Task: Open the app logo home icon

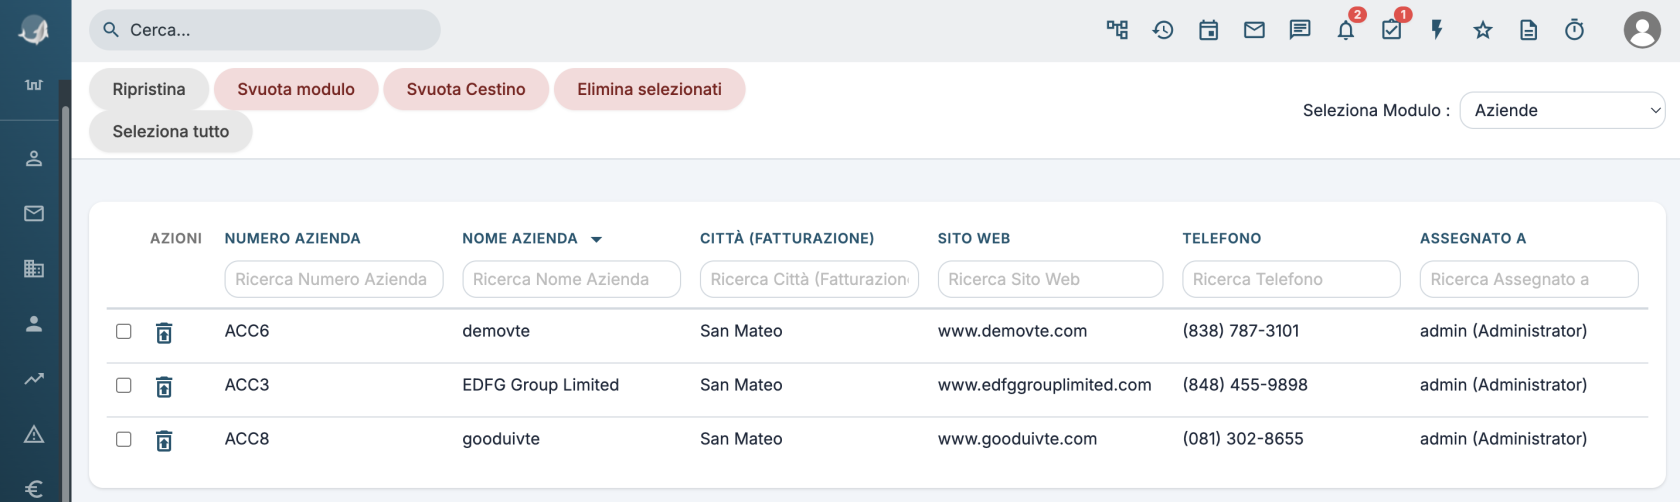Action: coord(34,30)
